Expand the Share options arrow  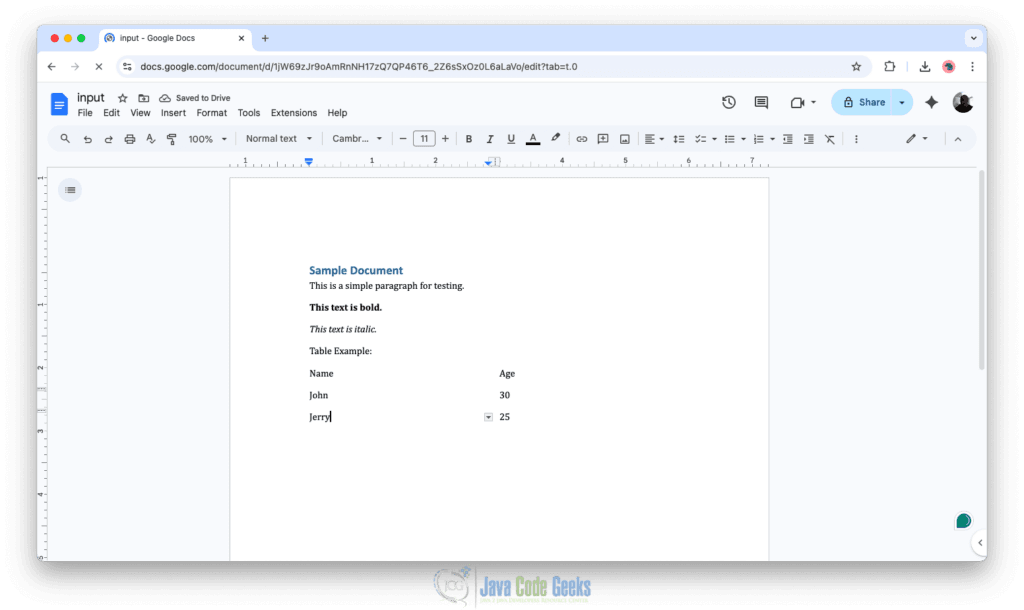tap(902, 103)
